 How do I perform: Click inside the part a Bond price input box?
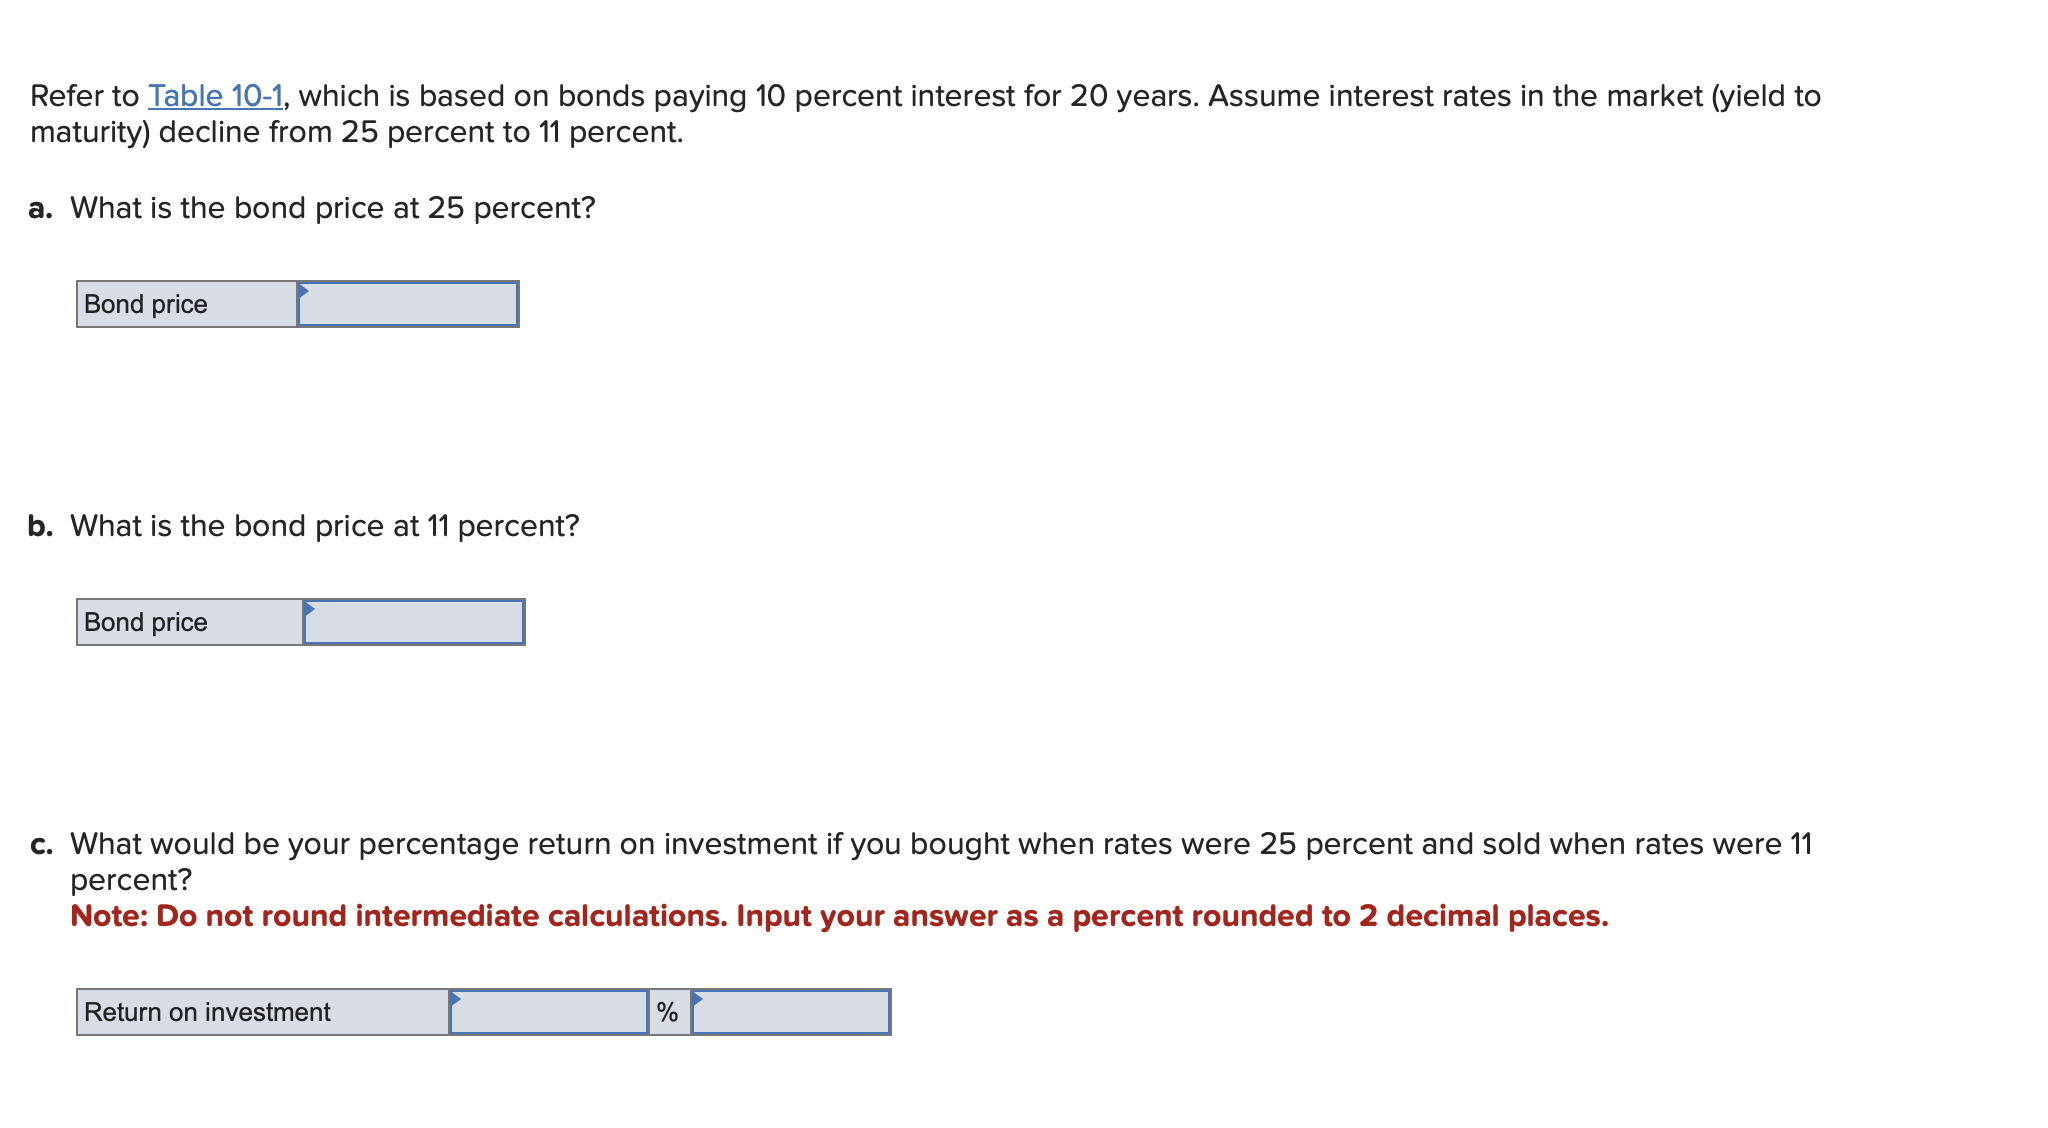point(410,305)
